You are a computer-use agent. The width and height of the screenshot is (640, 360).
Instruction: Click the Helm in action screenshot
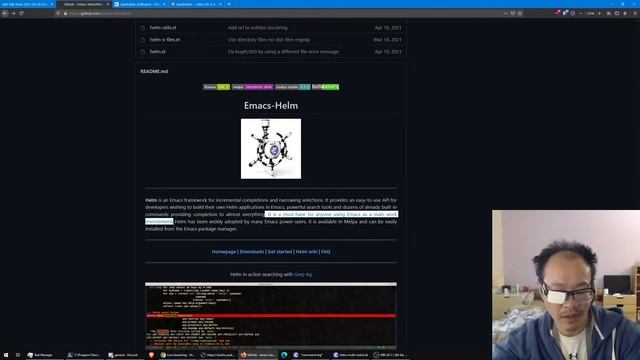pyautogui.click(x=271, y=316)
